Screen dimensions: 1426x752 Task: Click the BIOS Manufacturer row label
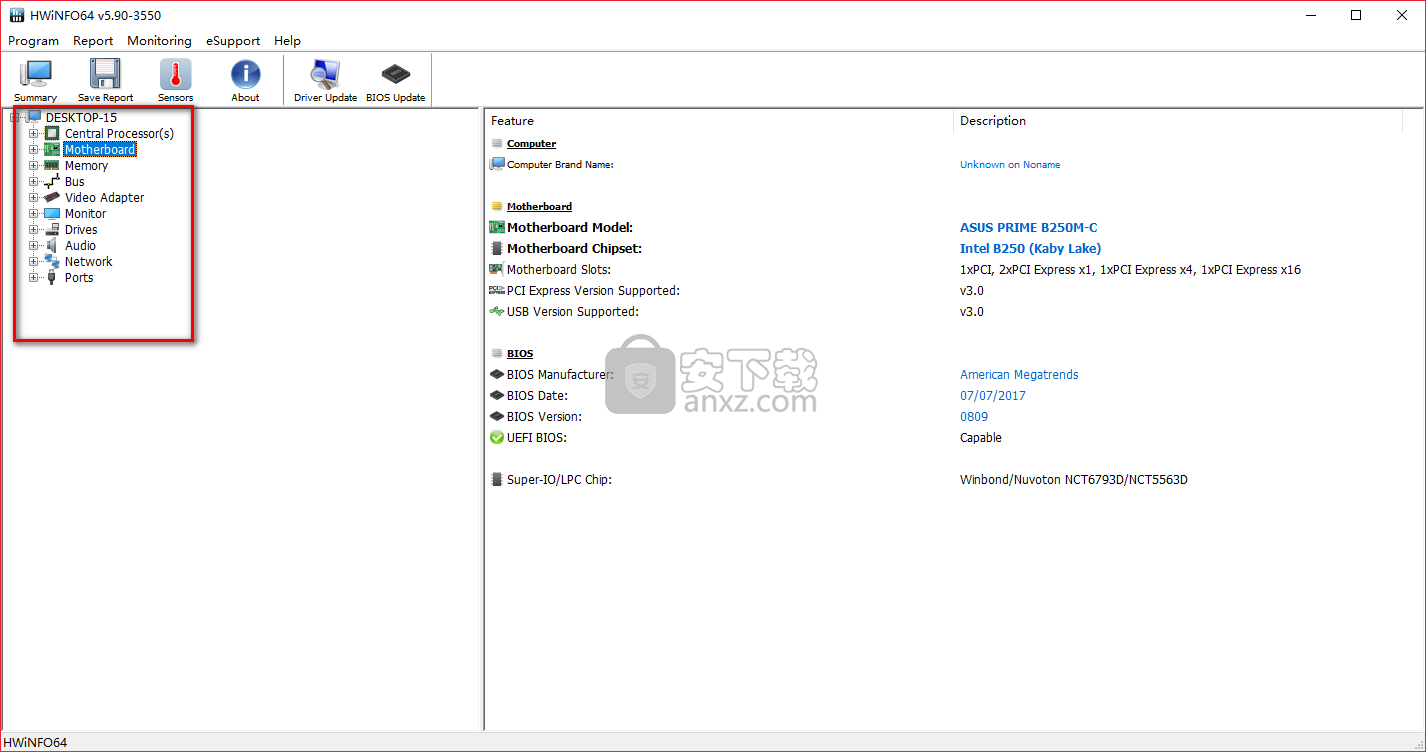pos(560,375)
